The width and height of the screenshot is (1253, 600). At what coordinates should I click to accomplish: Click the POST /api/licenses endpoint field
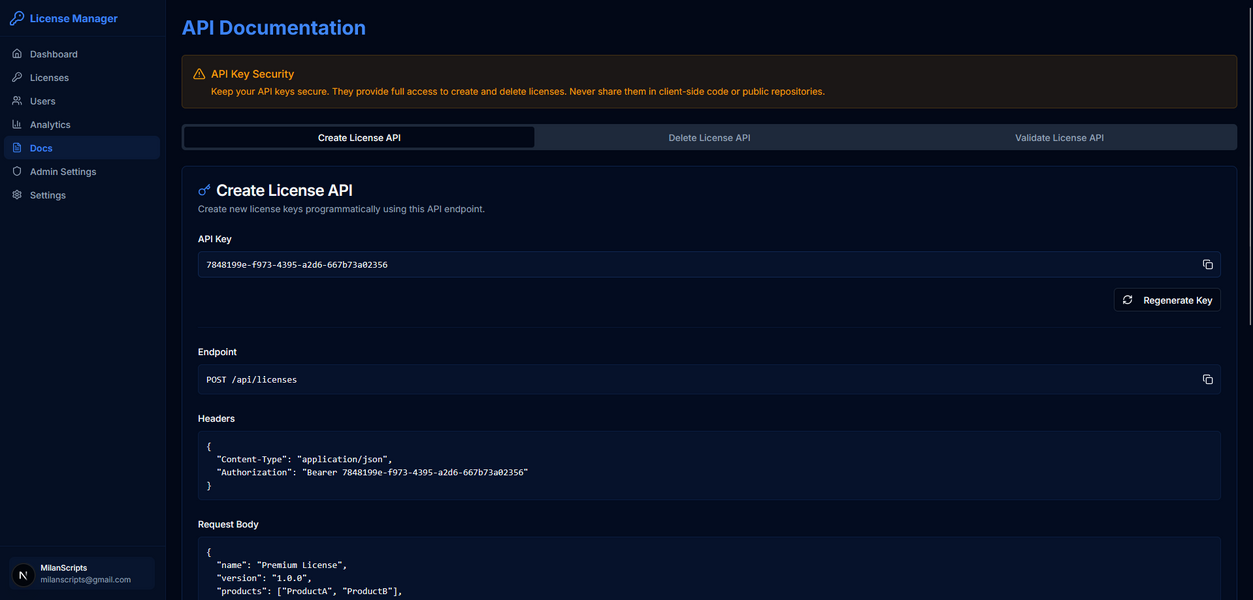pyautogui.click(x=709, y=379)
